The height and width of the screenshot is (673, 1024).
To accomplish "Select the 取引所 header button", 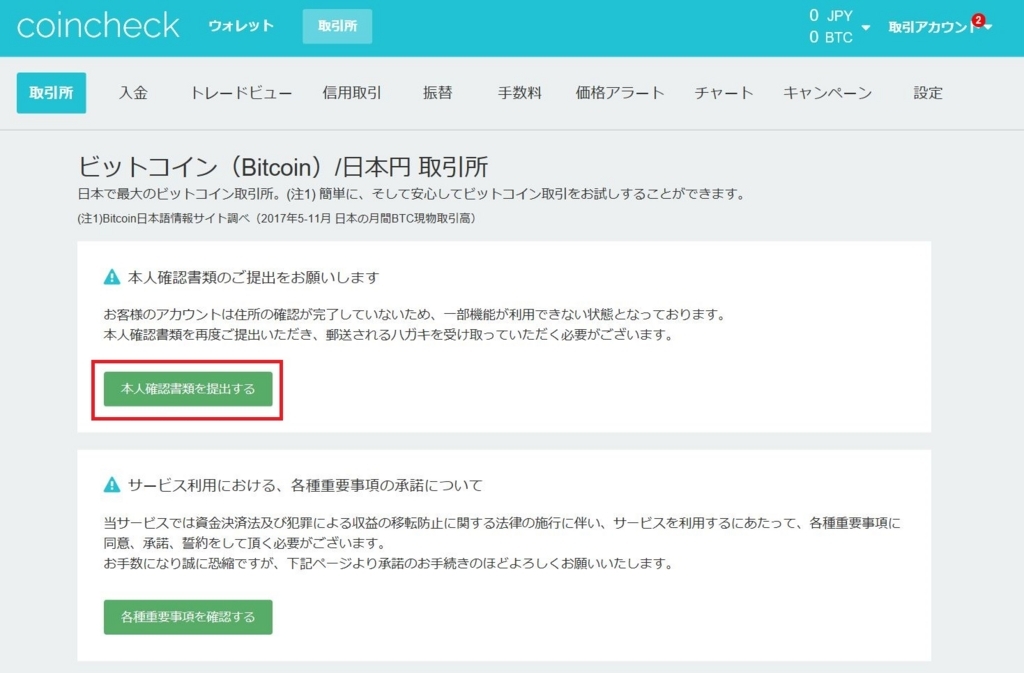I will click(337, 26).
